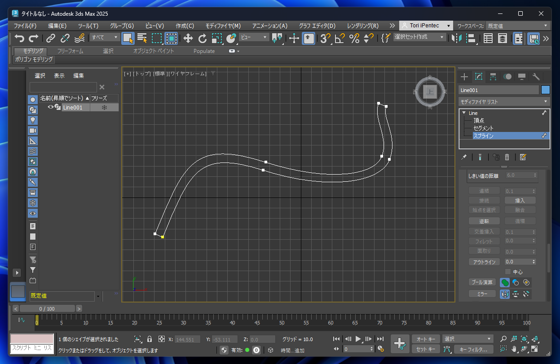The image size is (560, 364).
Task: Click the Unlink selection icon
Action: 65,38
